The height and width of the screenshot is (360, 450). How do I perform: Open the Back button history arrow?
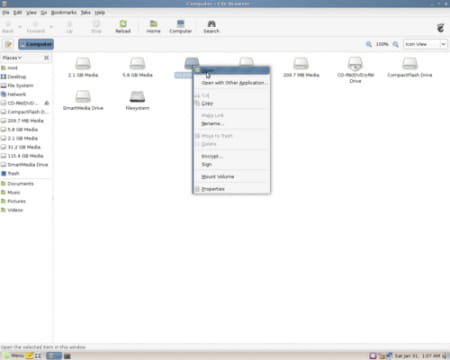coord(20,27)
